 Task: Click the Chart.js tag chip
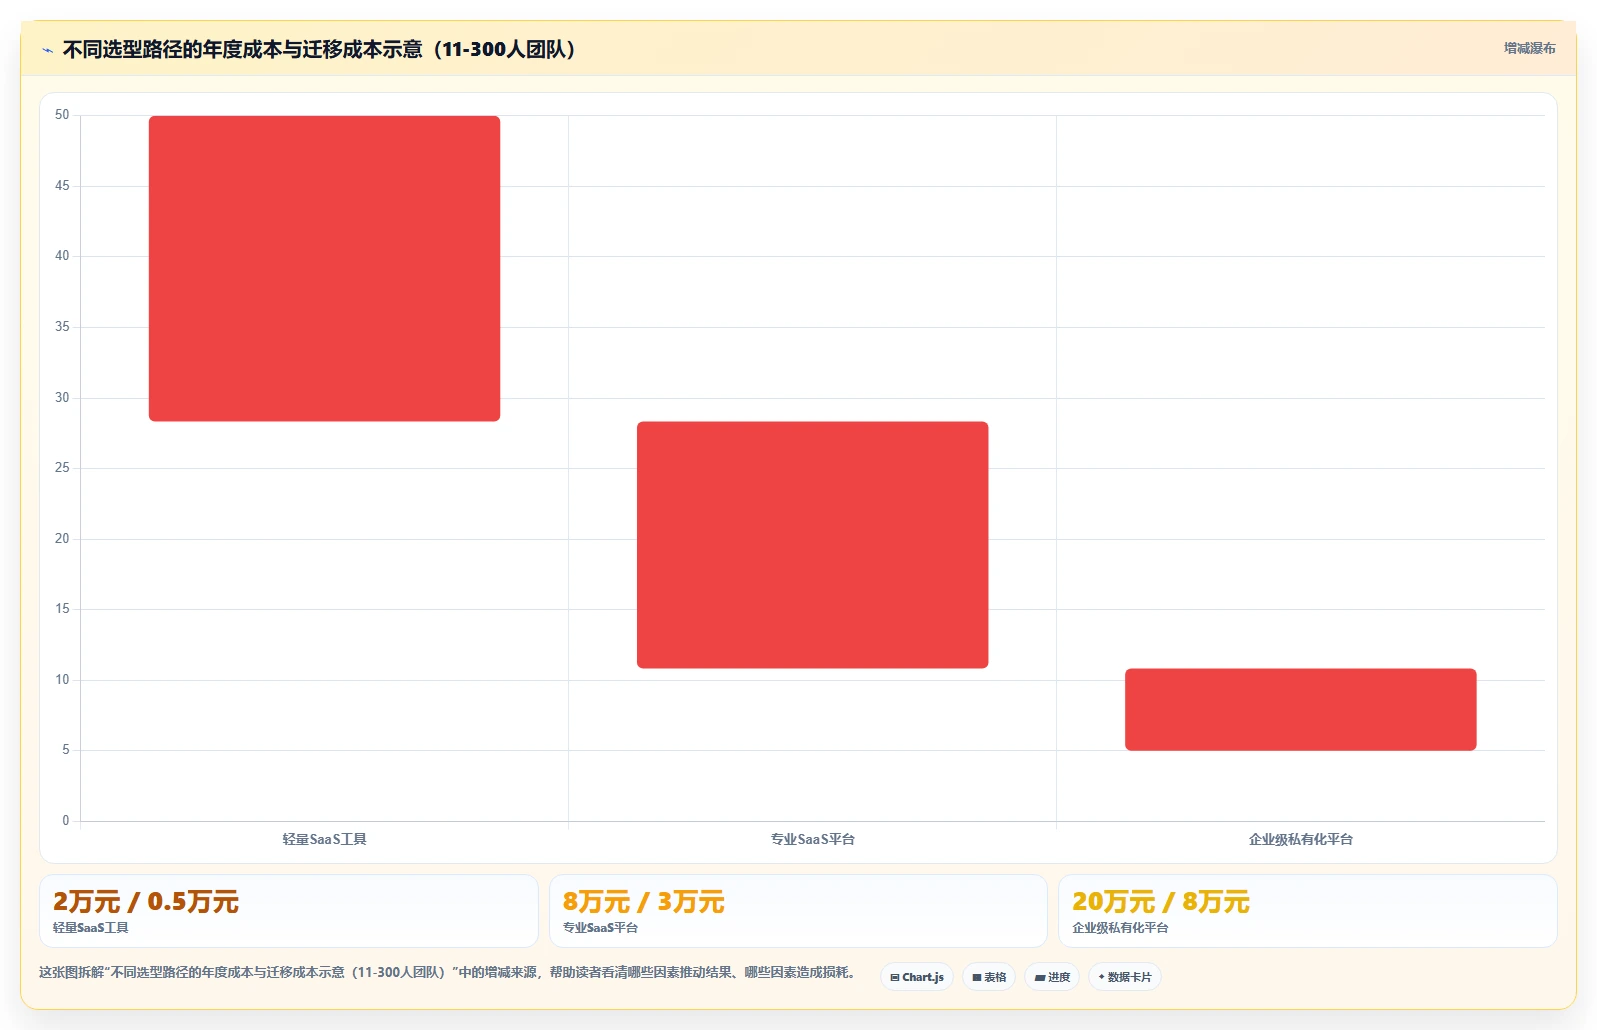(917, 977)
